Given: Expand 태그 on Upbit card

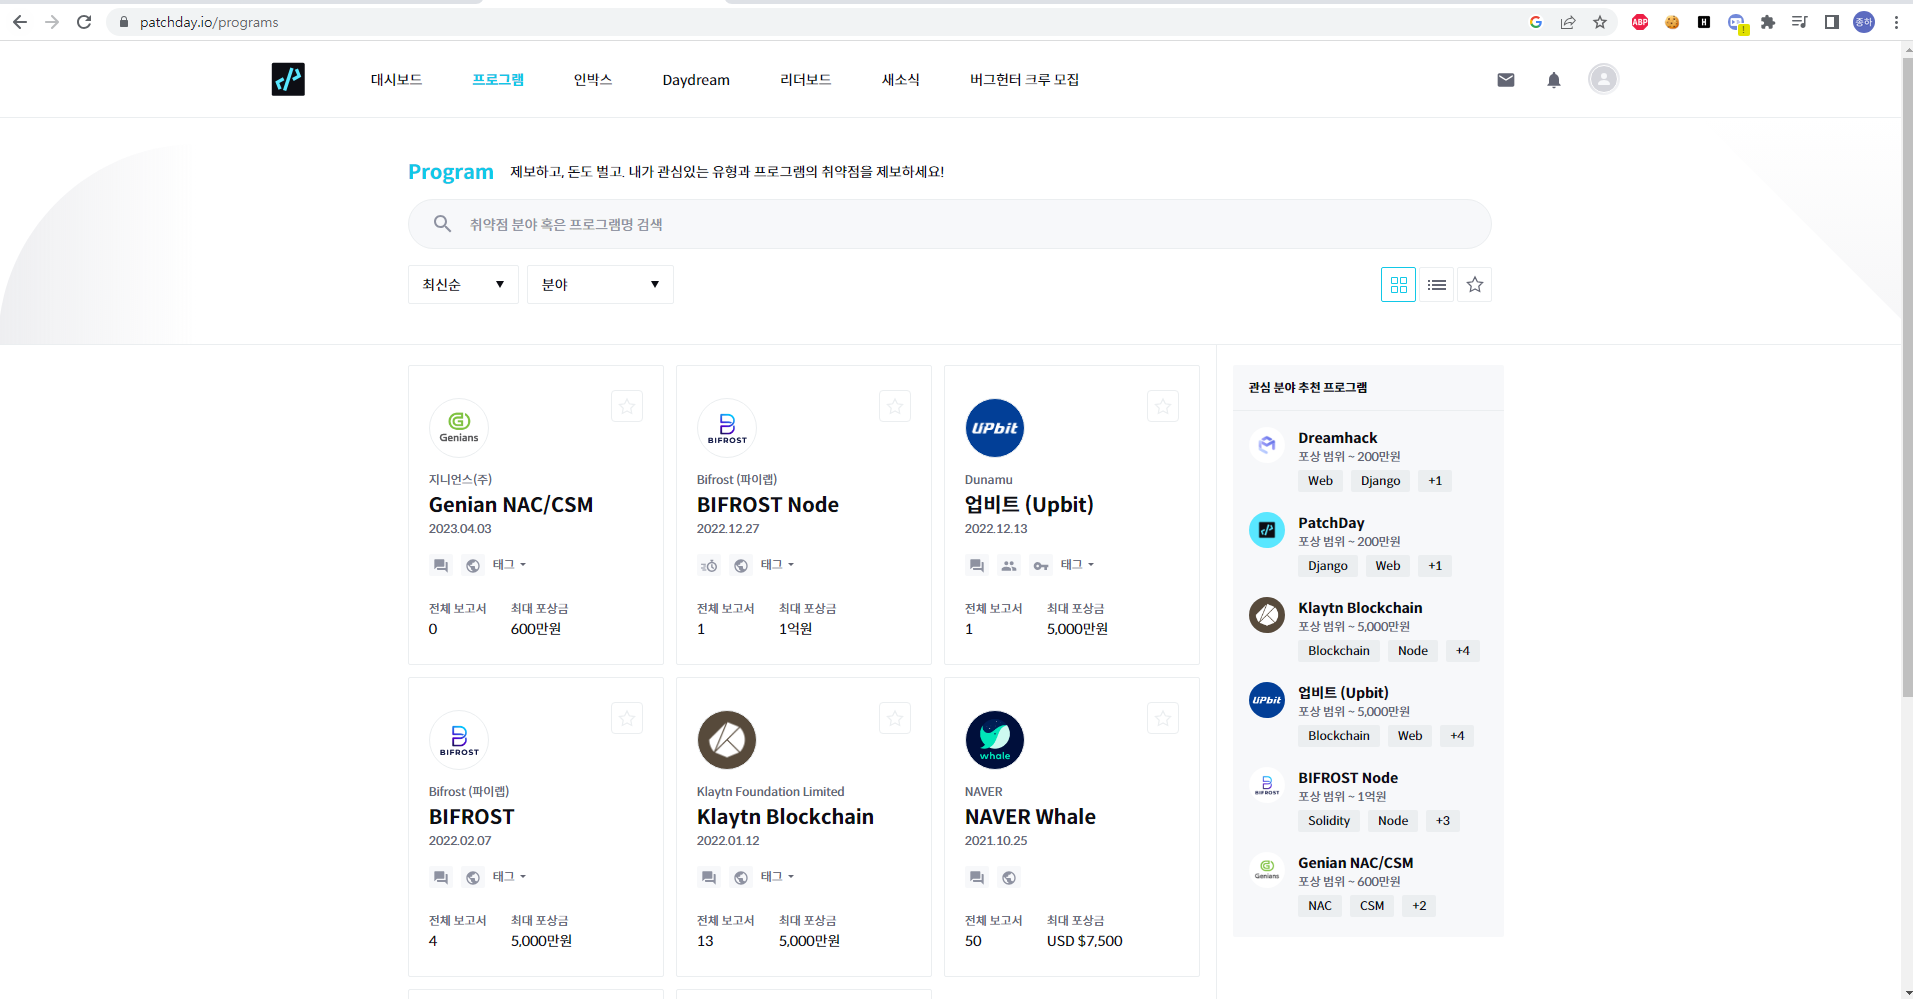Looking at the screenshot, I should (x=1077, y=565).
